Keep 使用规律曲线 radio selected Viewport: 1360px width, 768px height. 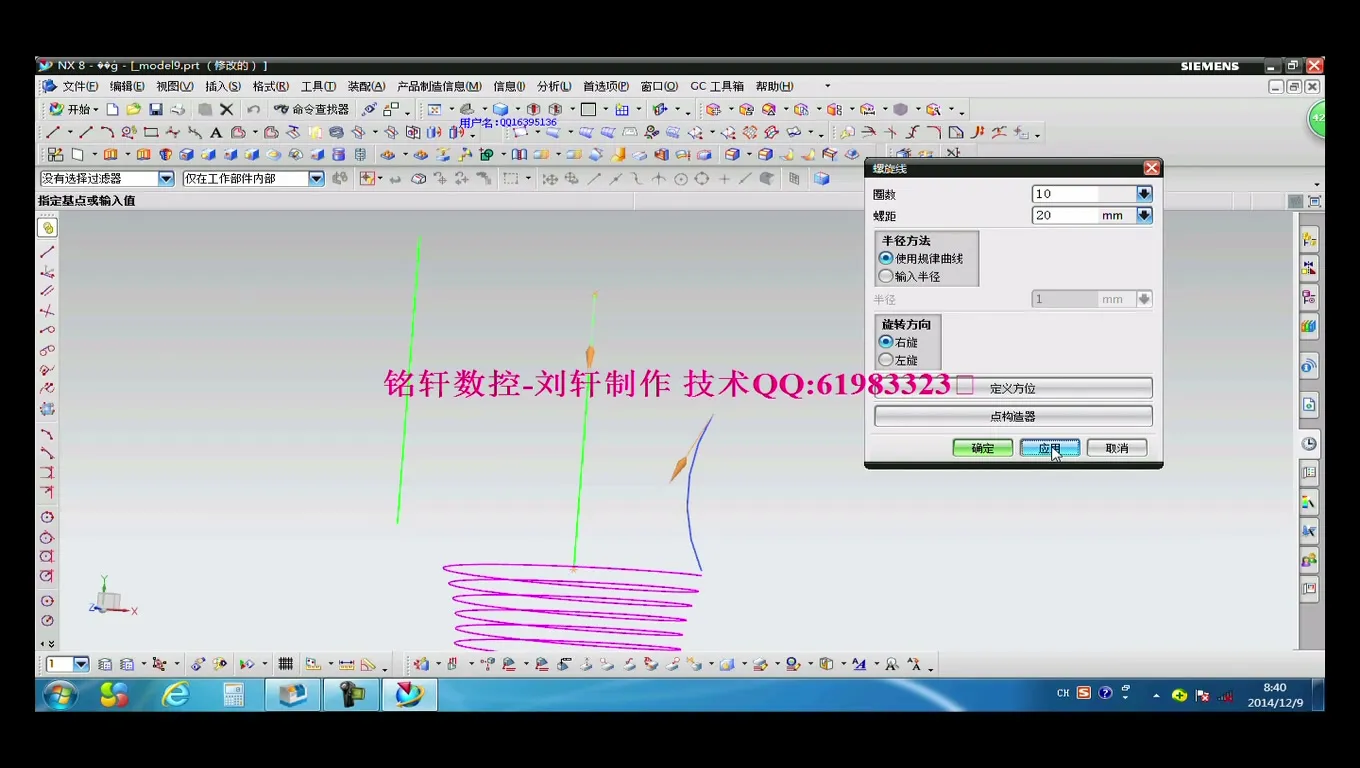pyautogui.click(x=886, y=258)
